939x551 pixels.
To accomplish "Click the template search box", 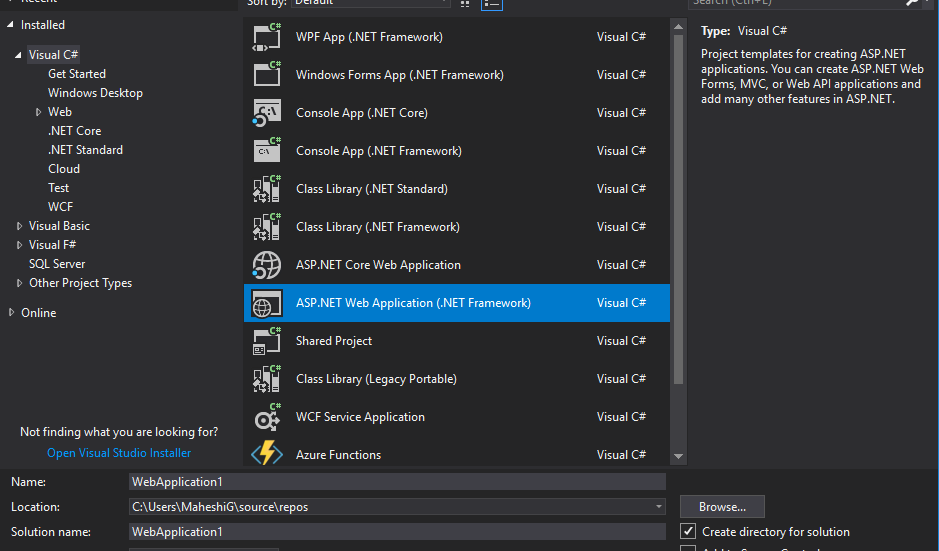I will [796, 3].
